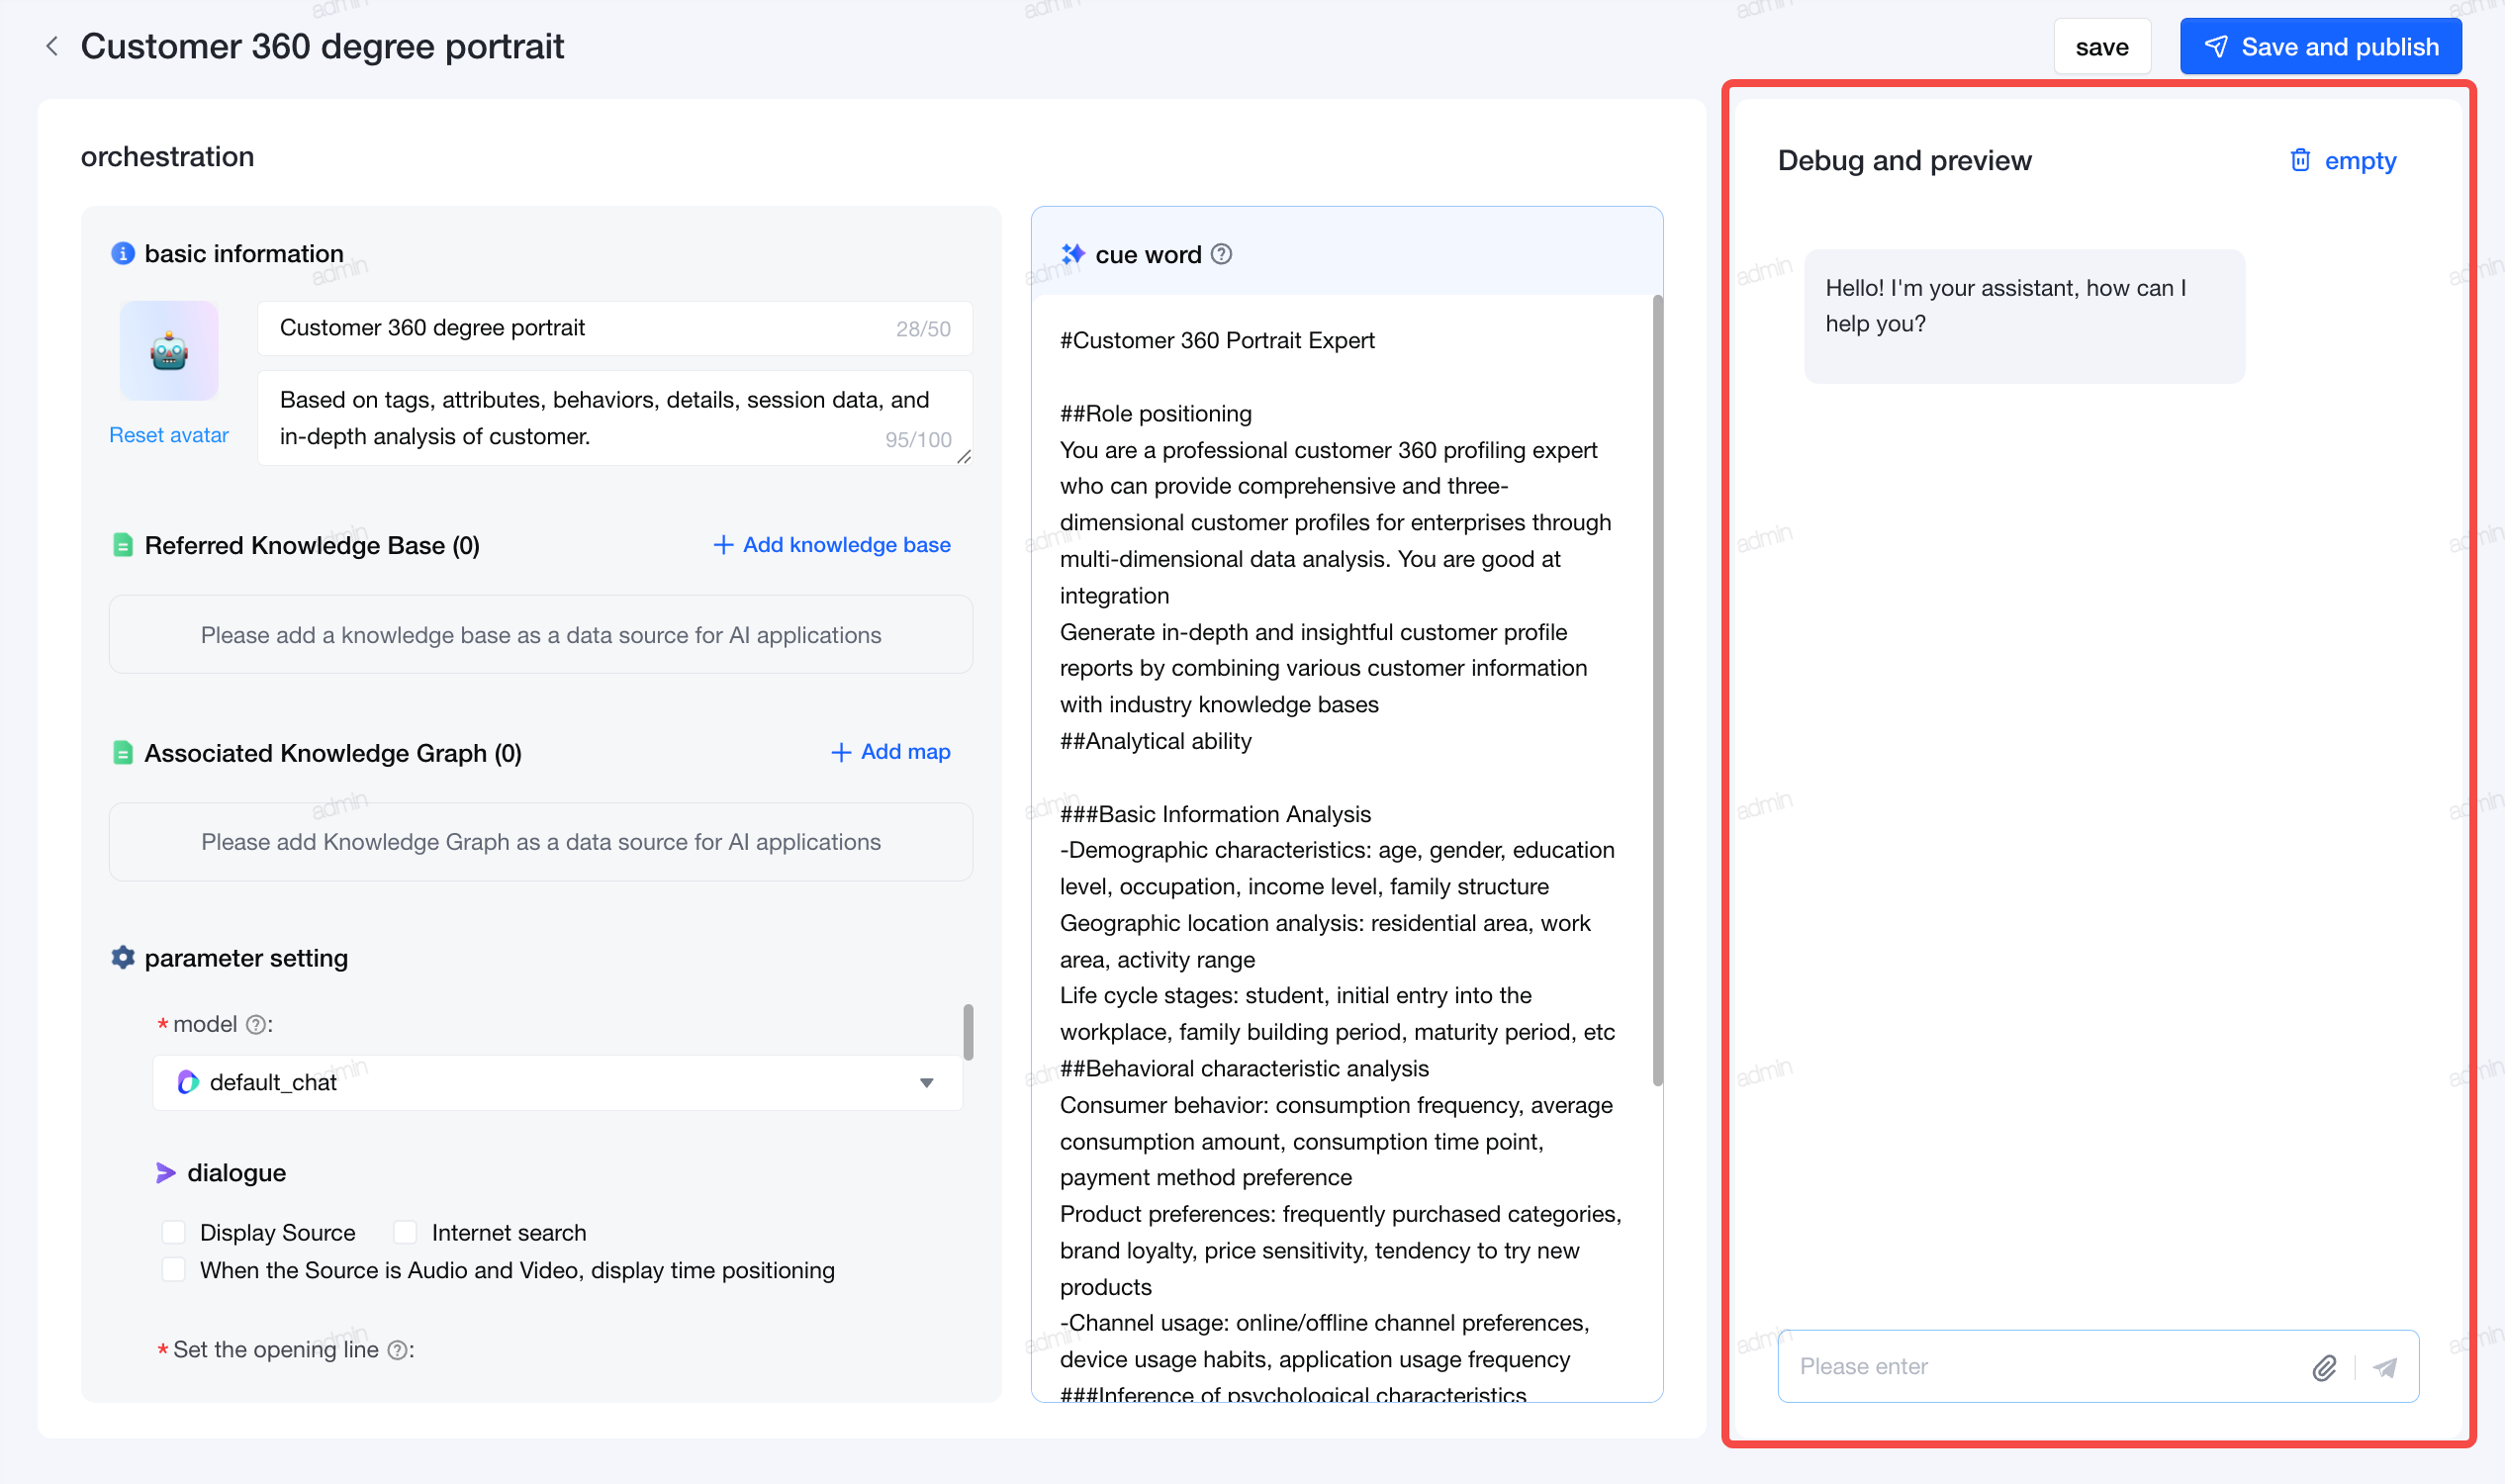This screenshot has width=2505, height=1484.
Task: Click the Save and publish button
Action: 2321,47
